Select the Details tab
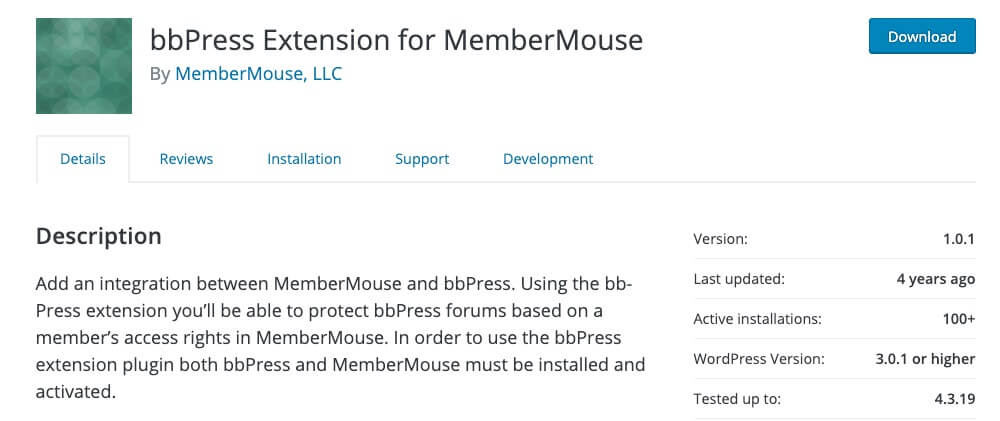The image size is (1000, 421). pyautogui.click(x=83, y=159)
